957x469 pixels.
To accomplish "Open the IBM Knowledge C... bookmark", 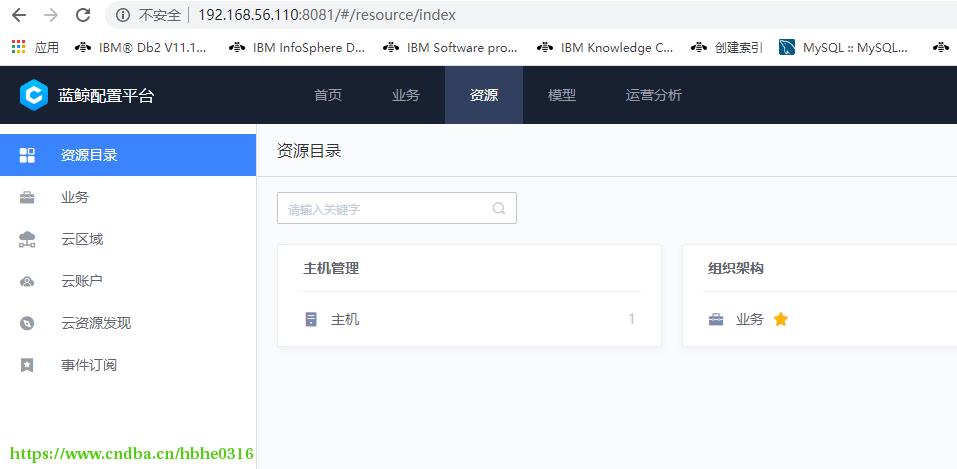I will click(605, 48).
